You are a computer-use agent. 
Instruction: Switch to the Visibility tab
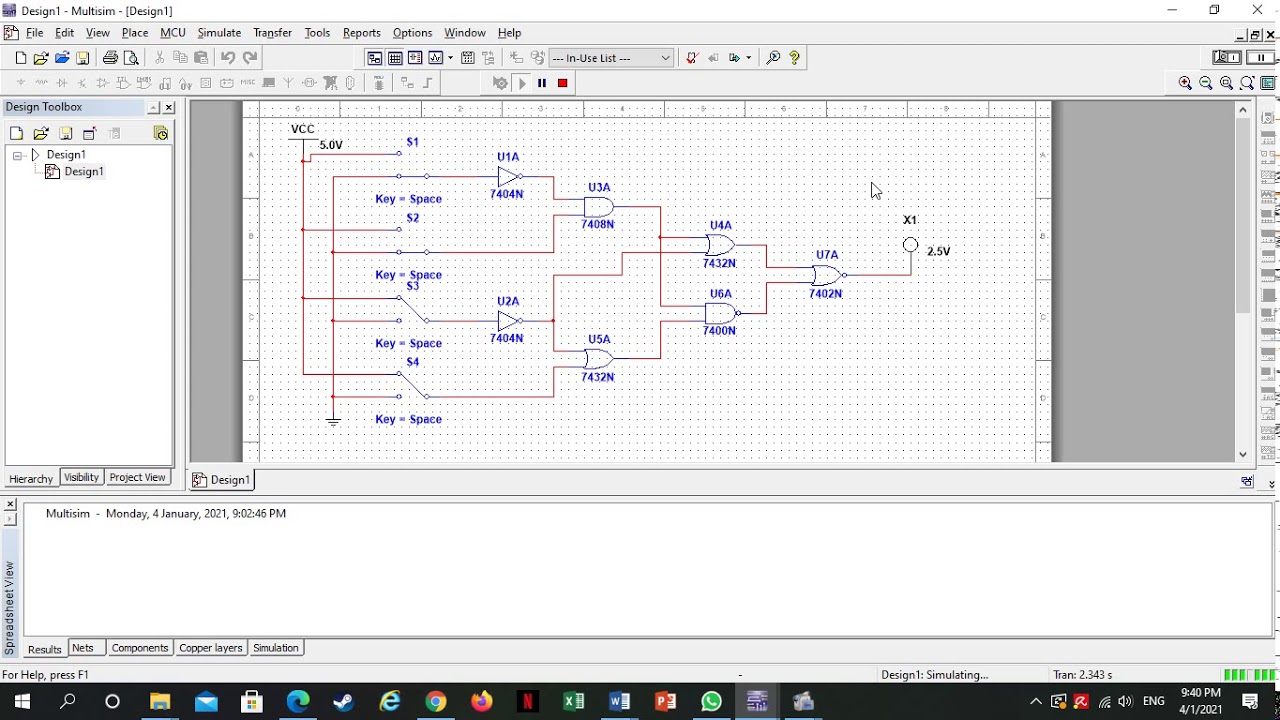[81, 478]
